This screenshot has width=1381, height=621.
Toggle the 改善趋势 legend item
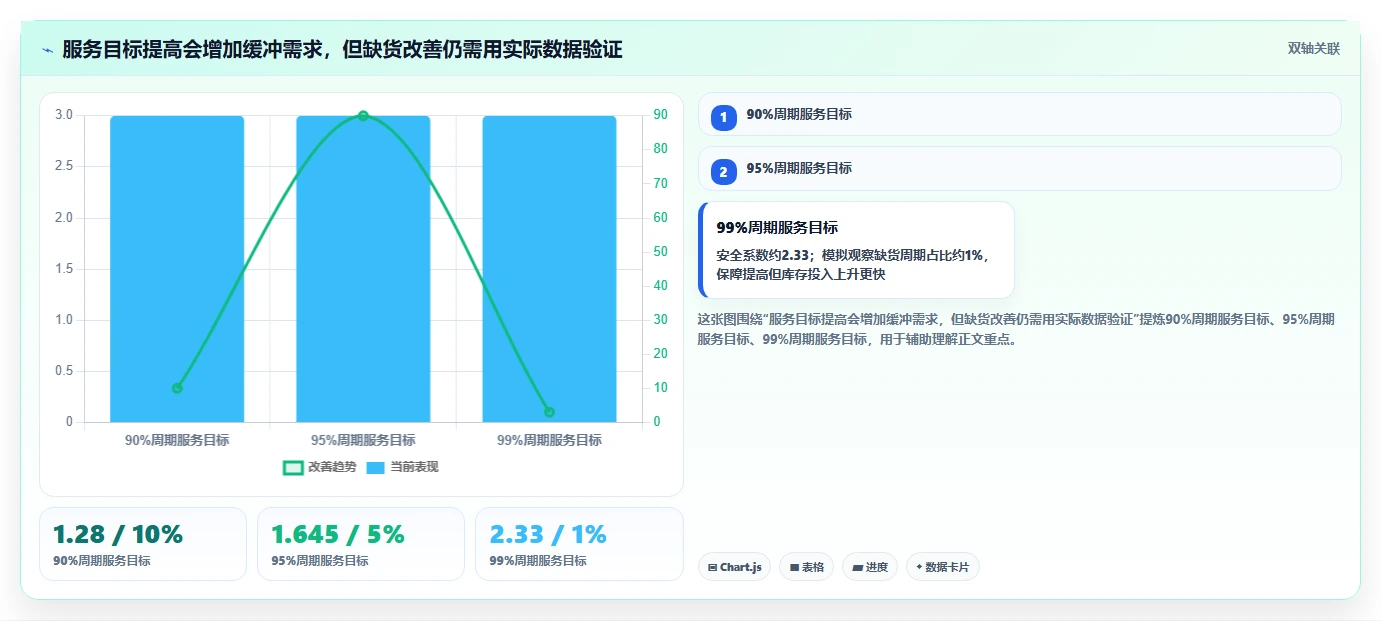tap(320, 467)
